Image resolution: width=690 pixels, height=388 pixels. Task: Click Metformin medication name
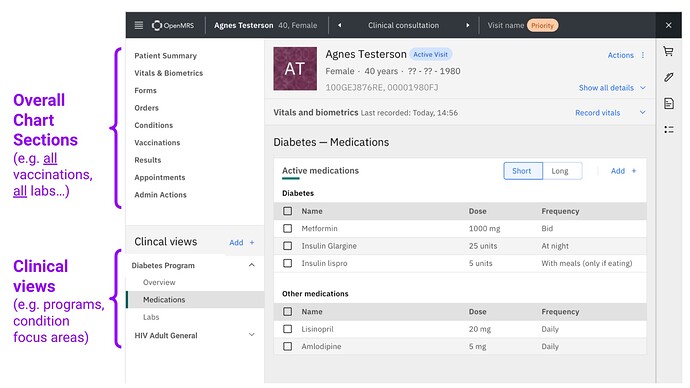point(319,228)
